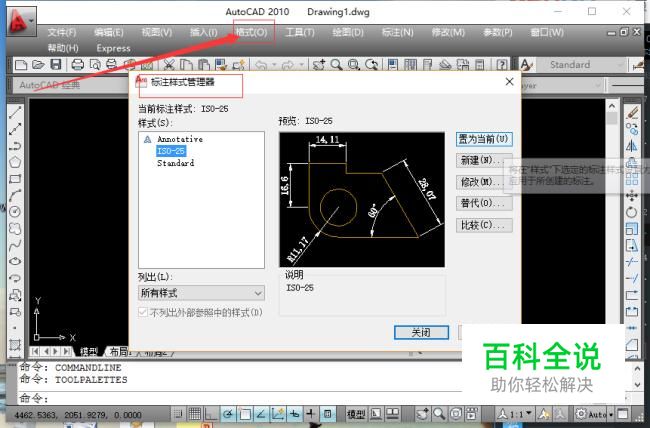Open the 格式(O) menu
The height and width of the screenshot is (428, 650).
pyautogui.click(x=252, y=32)
